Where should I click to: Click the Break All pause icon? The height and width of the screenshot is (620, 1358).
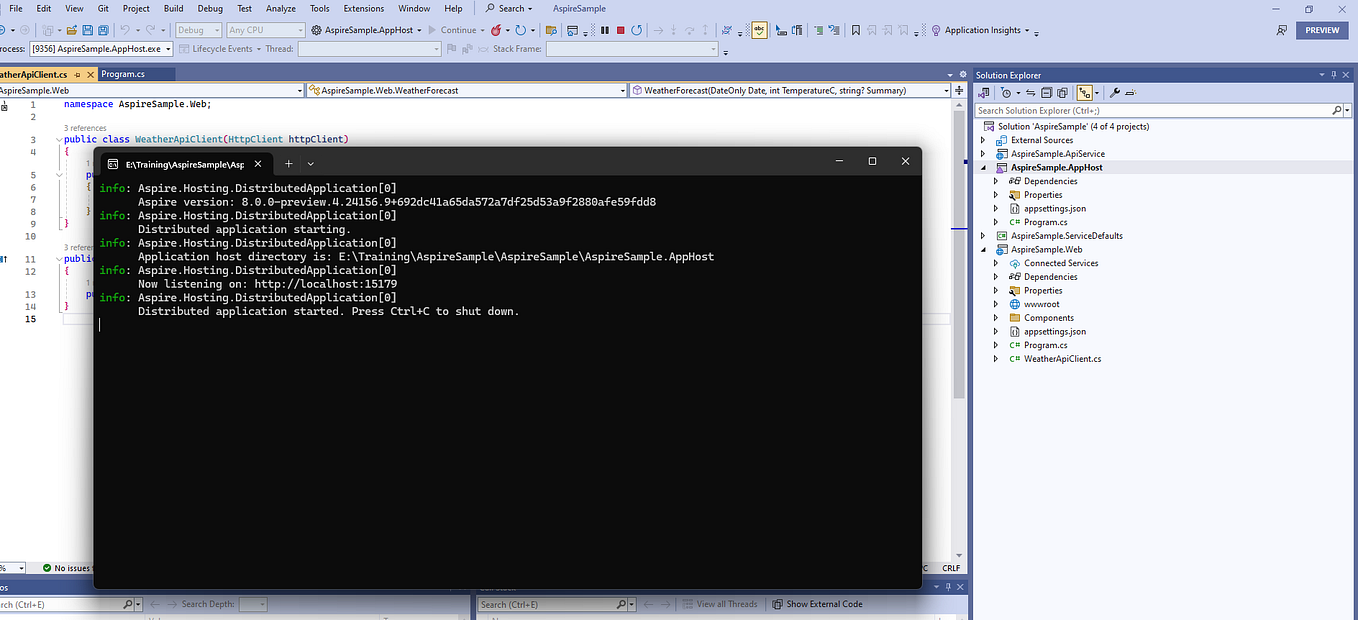[x=605, y=30]
